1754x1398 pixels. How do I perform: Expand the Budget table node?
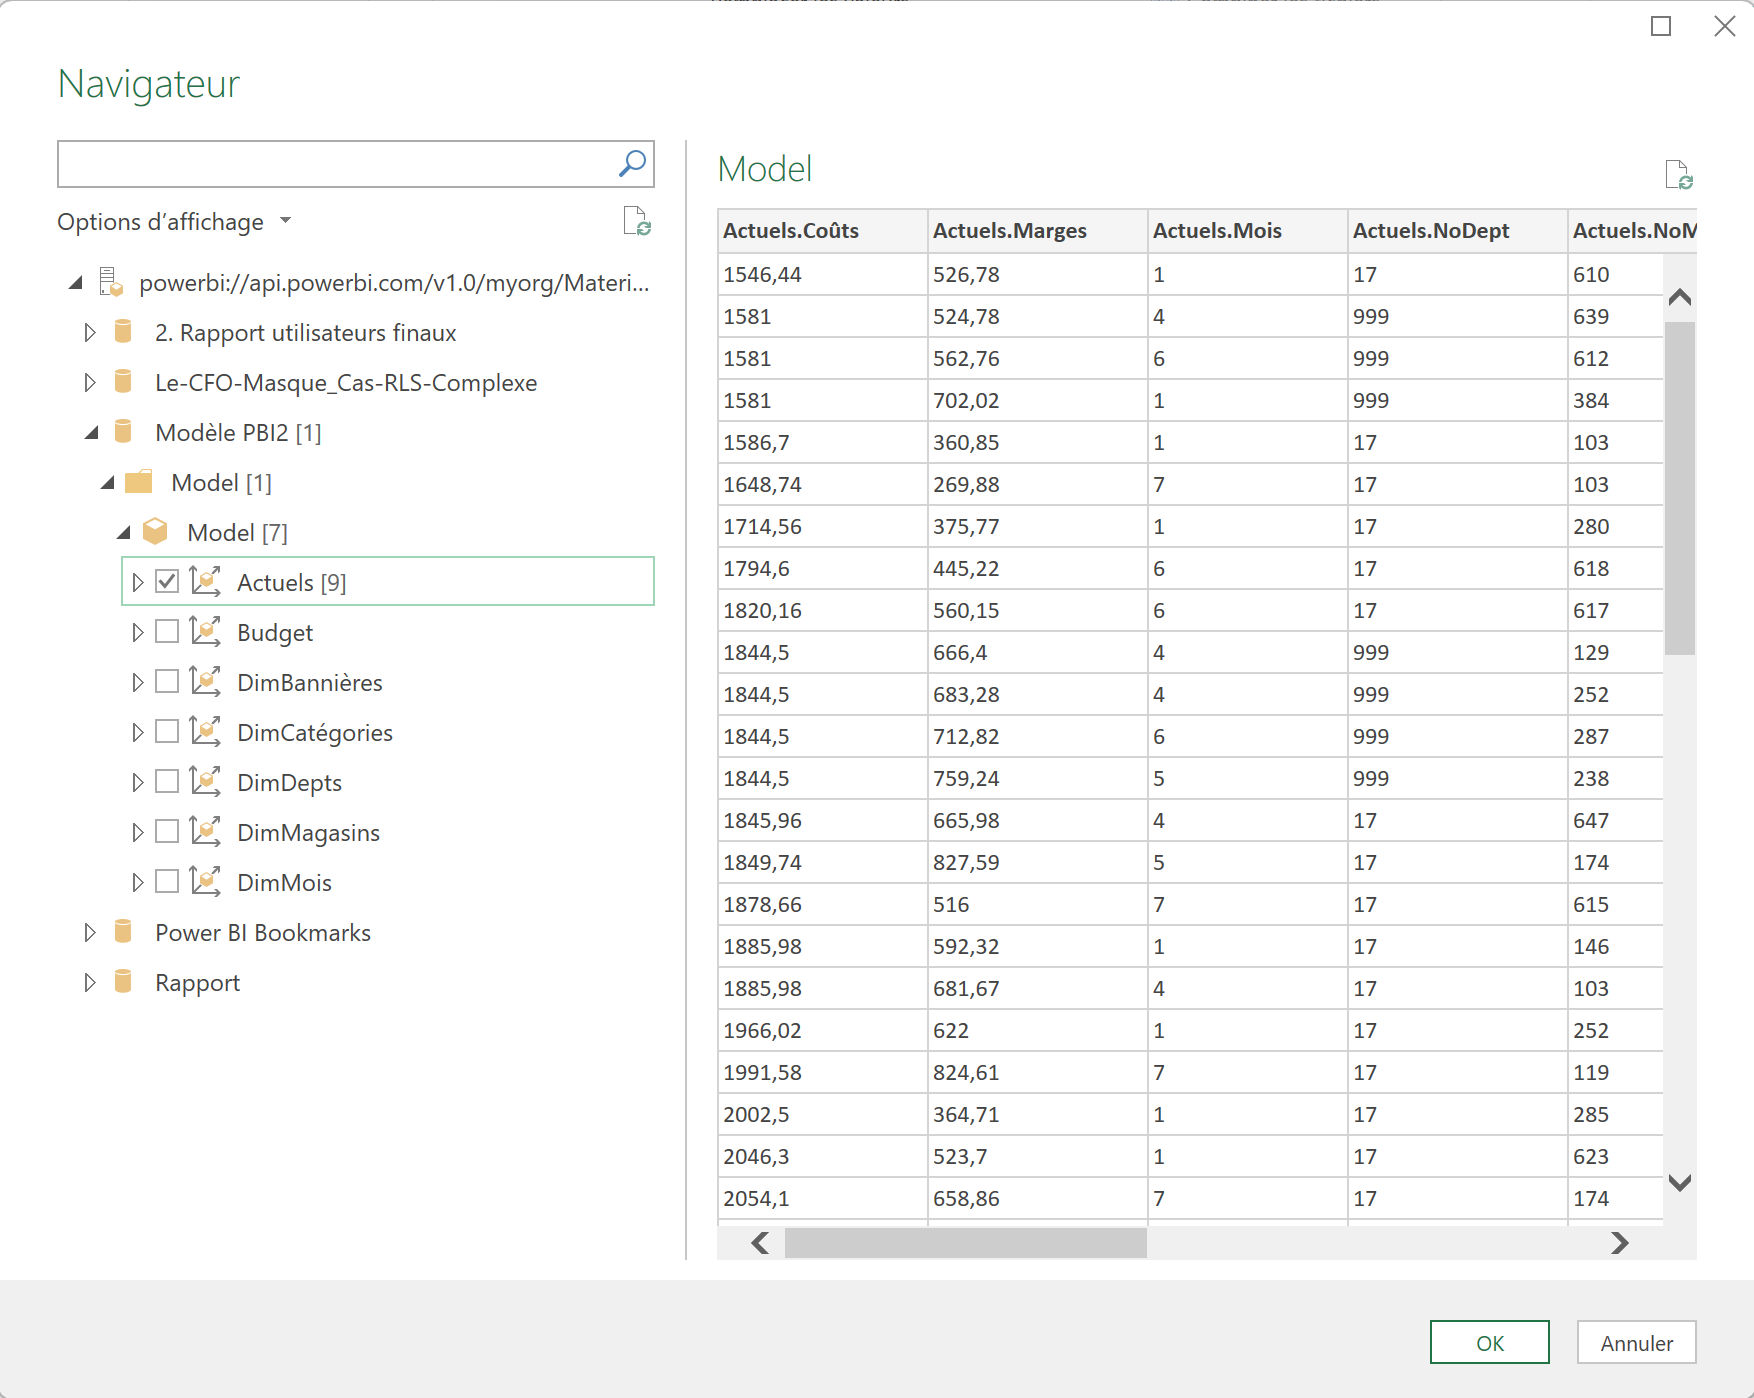tap(138, 632)
